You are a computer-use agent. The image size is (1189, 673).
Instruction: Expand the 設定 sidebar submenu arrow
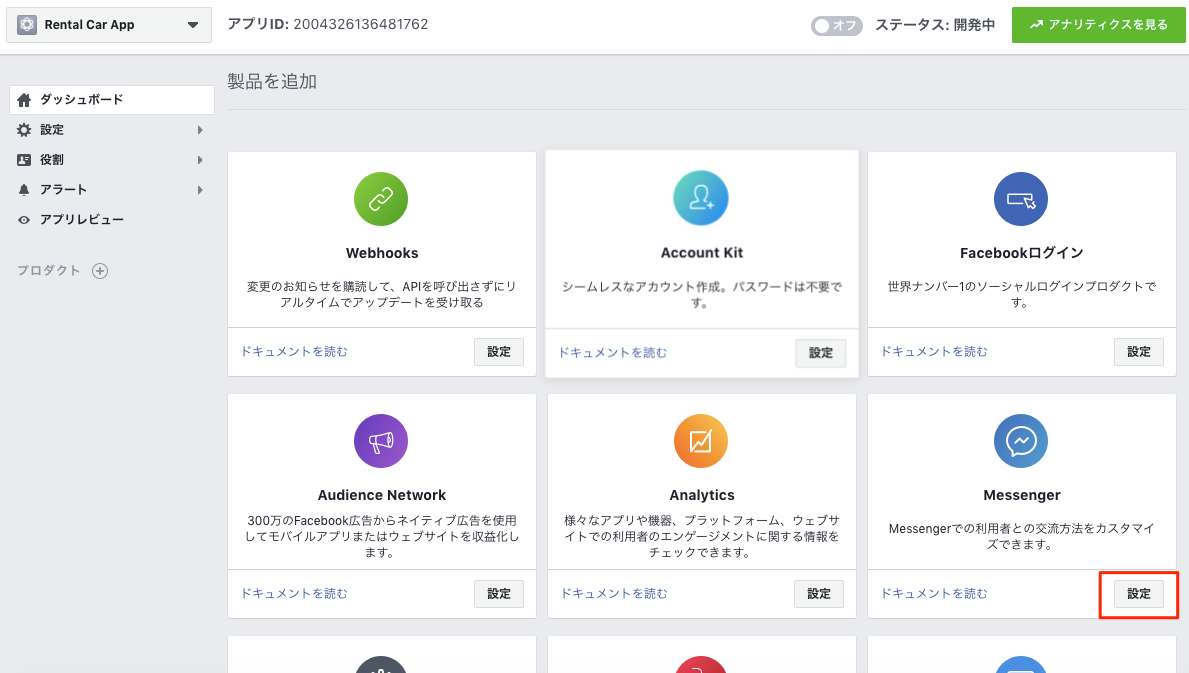(200, 130)
